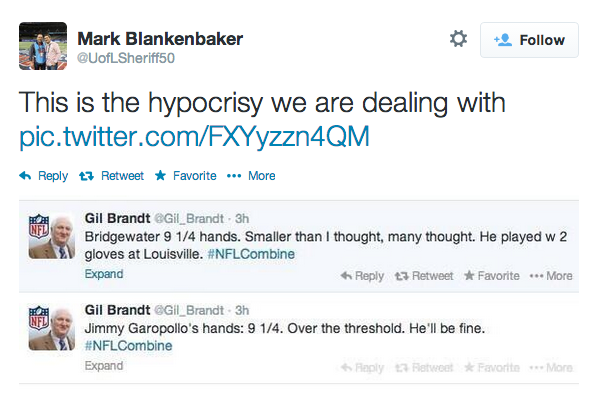Favorite the Jimmy Garoppolo tweet

494,367
